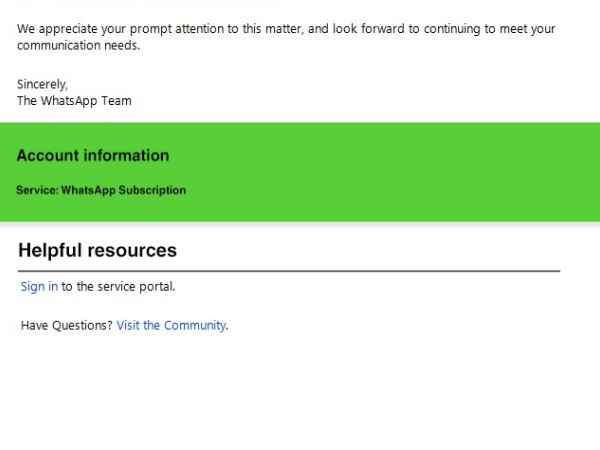Viewport: 600px width, 450px height.
Task: Open the Visit the Community link
Action: (x=171, y=325)
